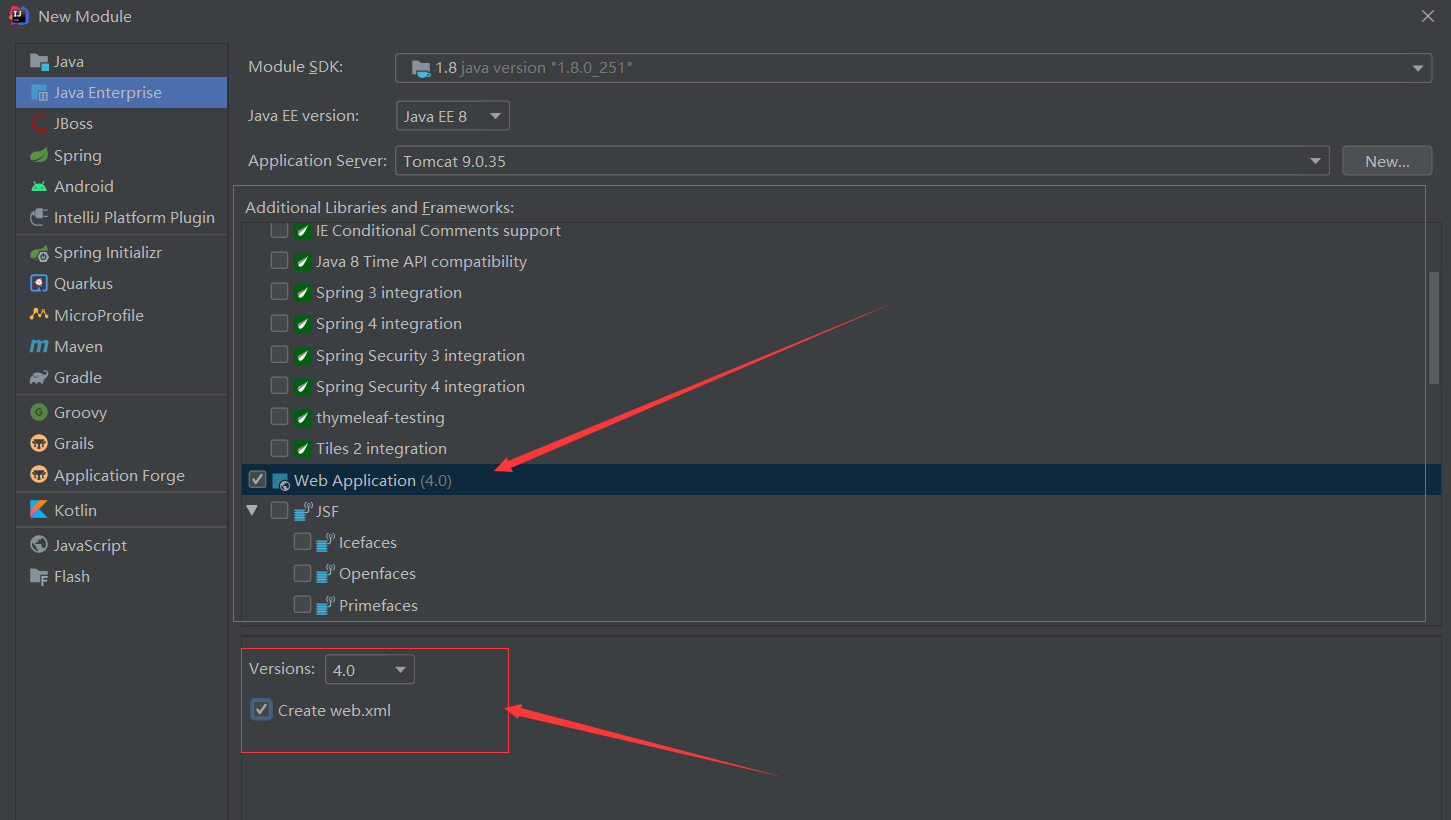The height and width of the screenshot is (820, 1451).
Task: Click the Spring Initializr icon
Action: (39, 253)
